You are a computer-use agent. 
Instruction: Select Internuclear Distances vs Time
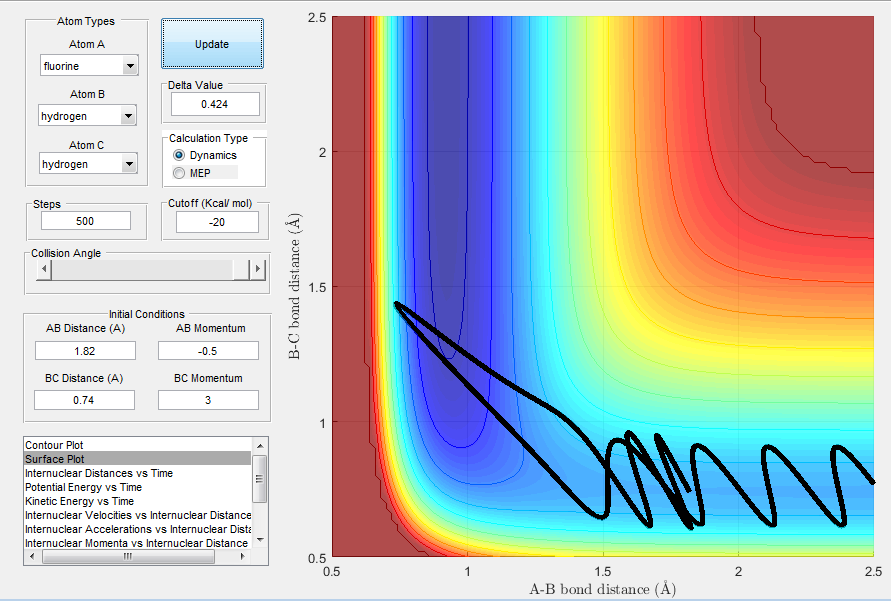(138, 473)
